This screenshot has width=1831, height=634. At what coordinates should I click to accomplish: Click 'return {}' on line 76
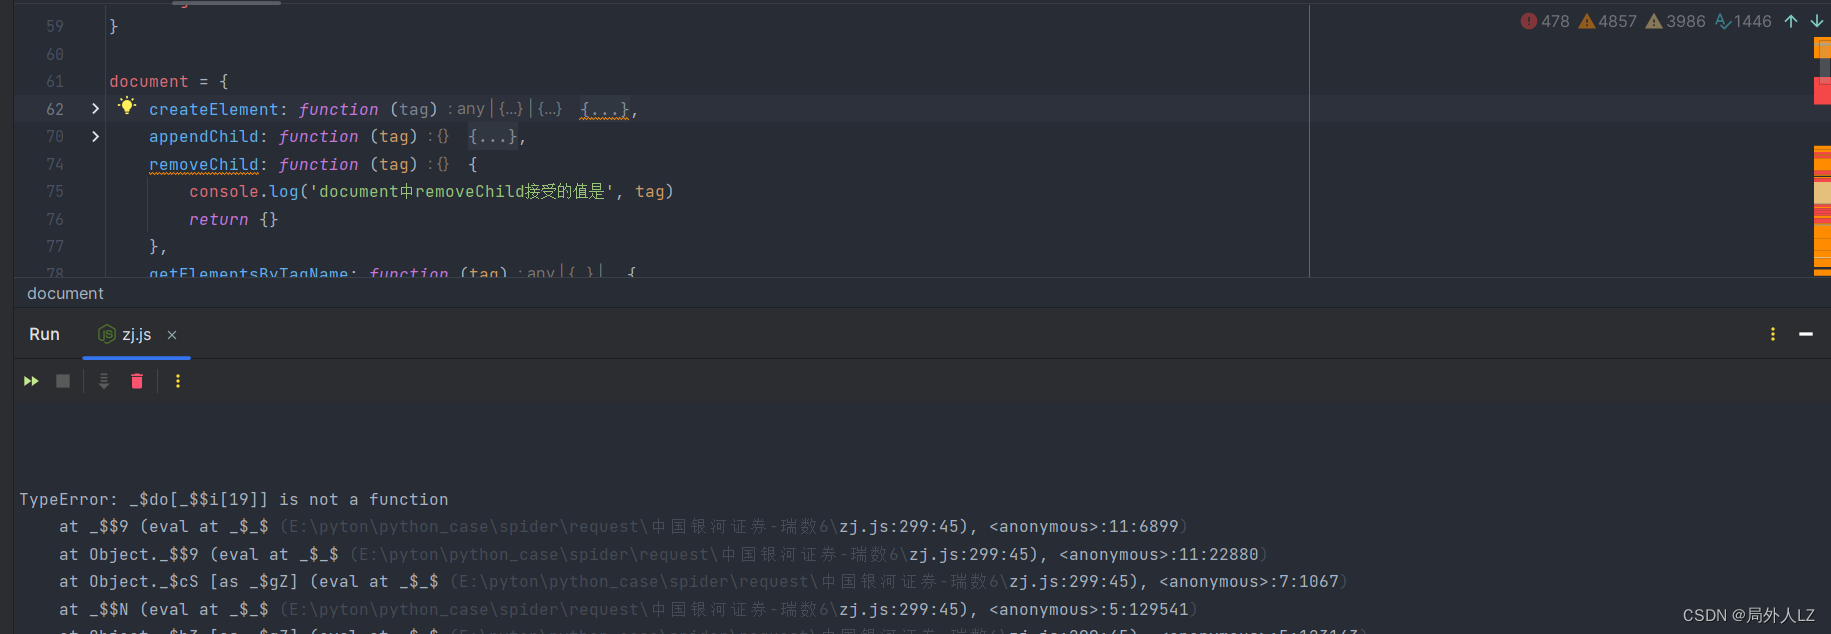click(234, 219)
